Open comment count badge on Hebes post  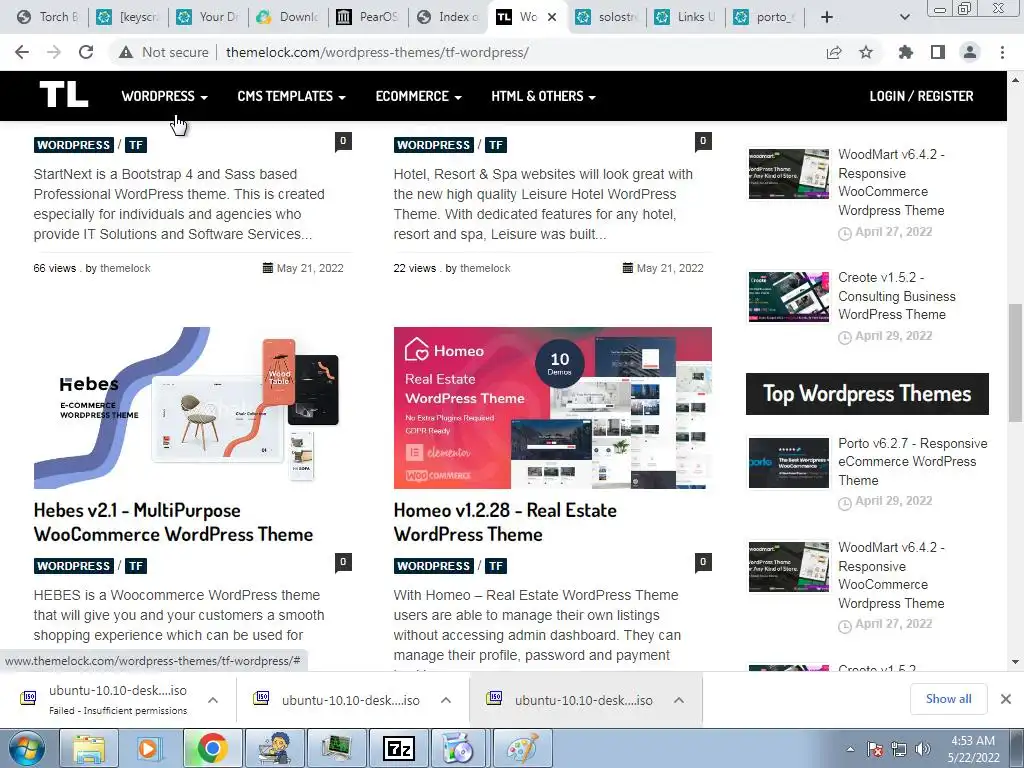point(344,562)
